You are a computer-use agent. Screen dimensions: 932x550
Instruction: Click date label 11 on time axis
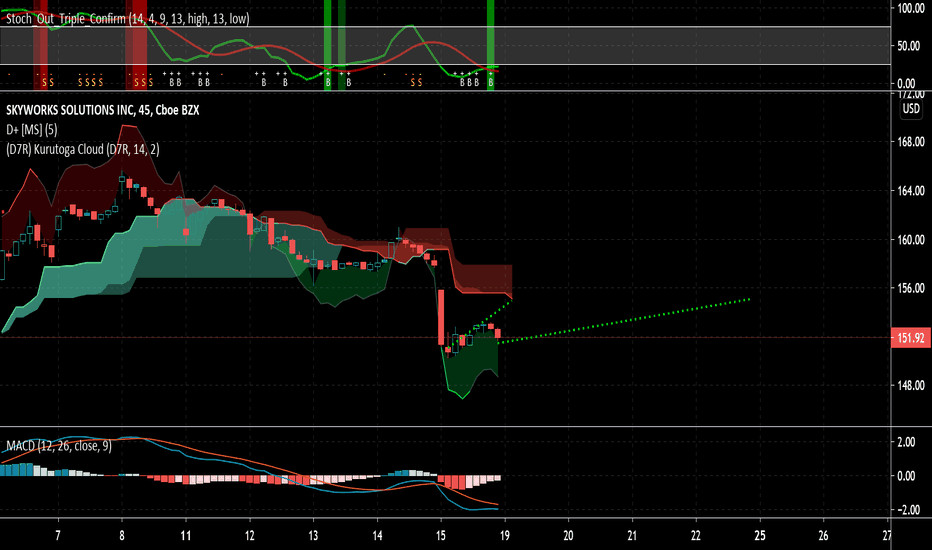(x=185, y=536)
